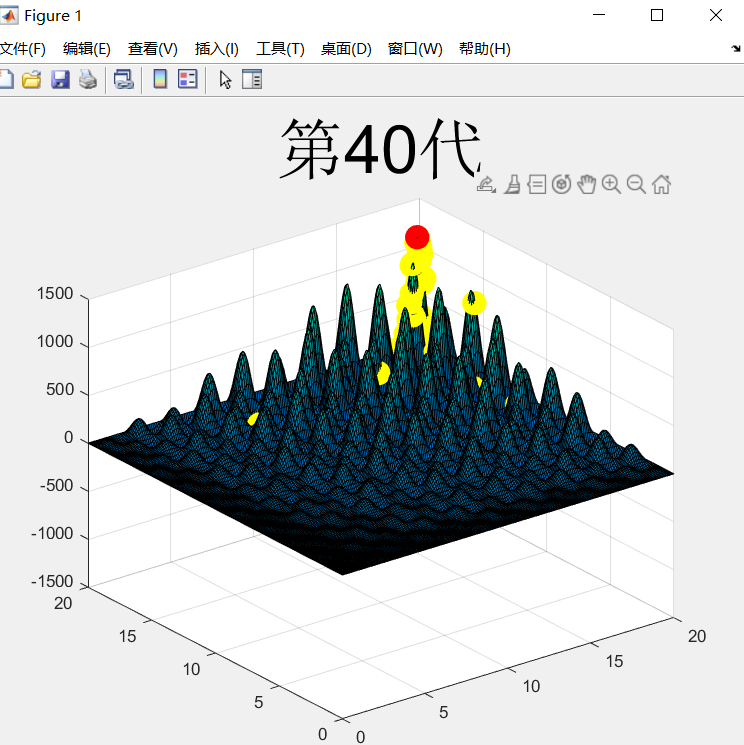Click the z-axis tick label 1500
This screenshot has height=745, width=744.
point(55,294)
